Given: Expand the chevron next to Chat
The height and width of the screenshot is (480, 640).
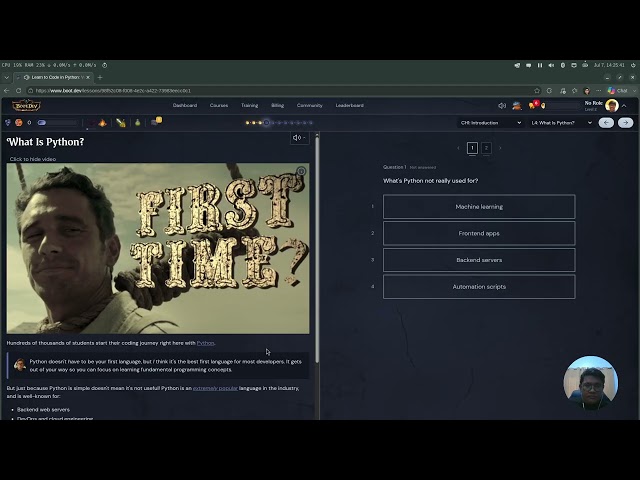Looking at the screenshot, I should [x=635, y=91].
